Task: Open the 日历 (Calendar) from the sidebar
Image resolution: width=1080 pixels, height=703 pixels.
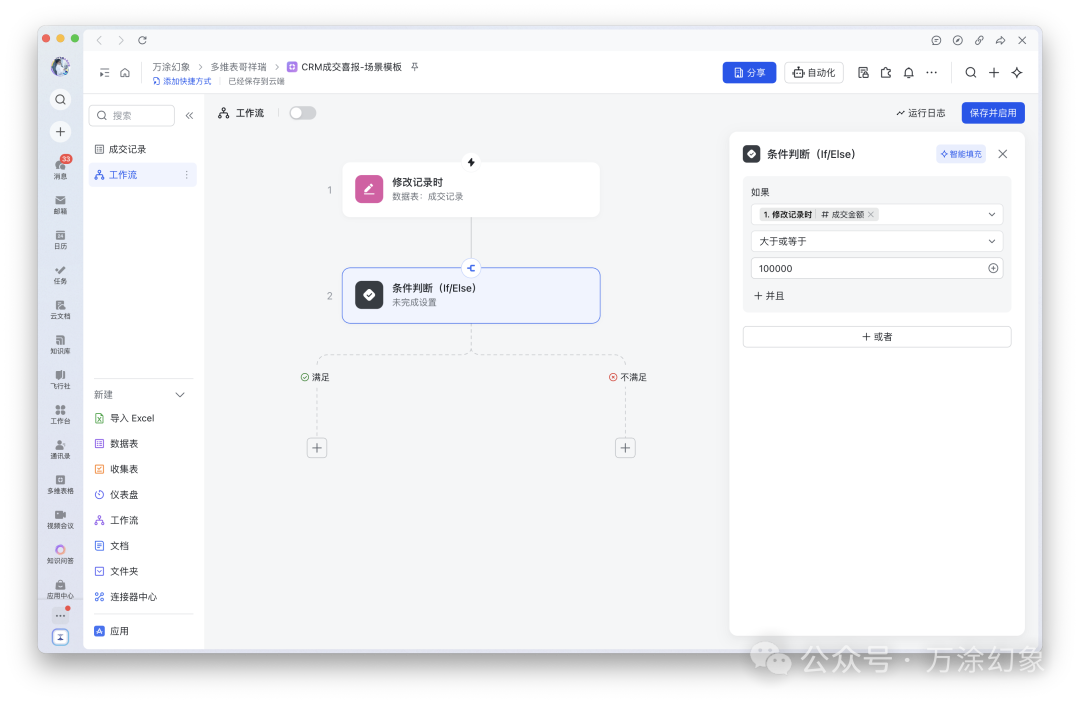Action: click(x=60, y=237)
